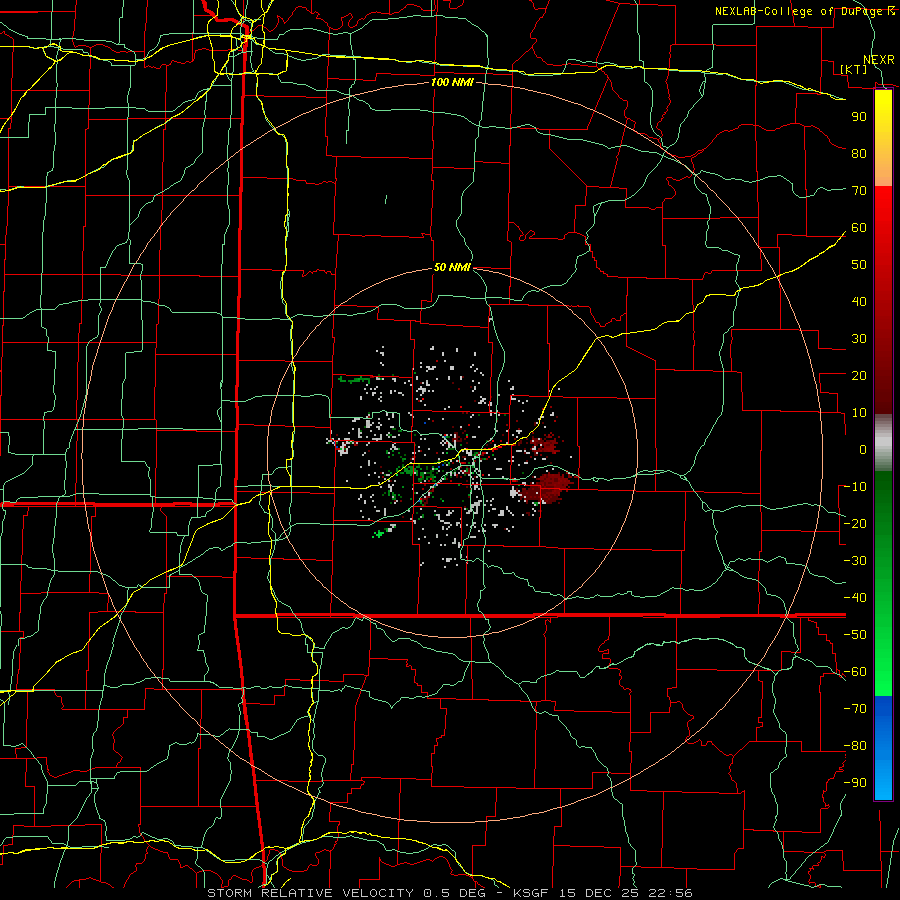Click the 0 value on the velocity scale
Viewport: 900px width, 900px height.
pyautogui.click(x=863, y=449)
